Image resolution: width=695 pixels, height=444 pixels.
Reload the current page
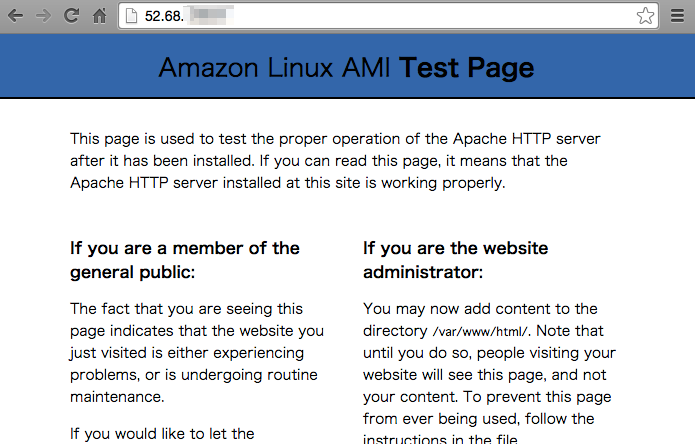[x=71, y=16]
